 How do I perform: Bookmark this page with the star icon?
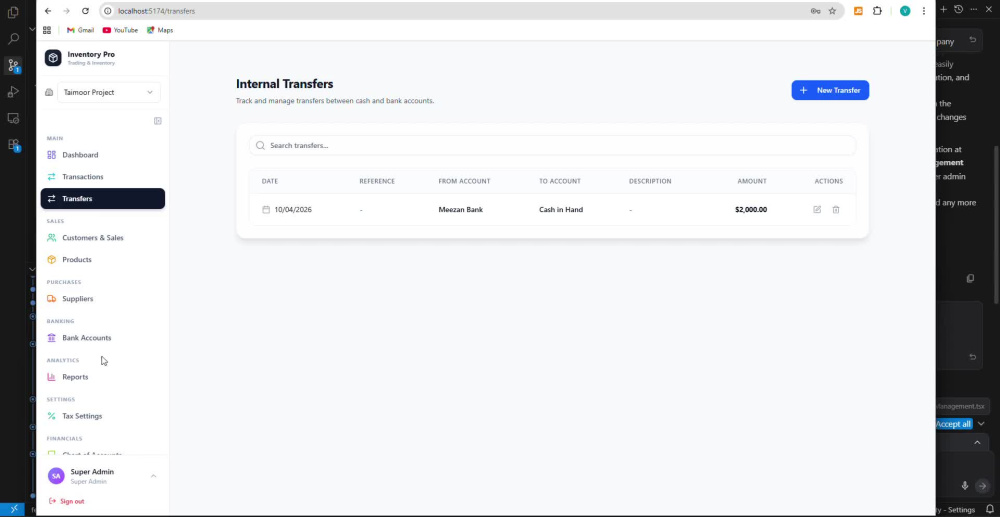pyautogui.click(x=832, y=11)
